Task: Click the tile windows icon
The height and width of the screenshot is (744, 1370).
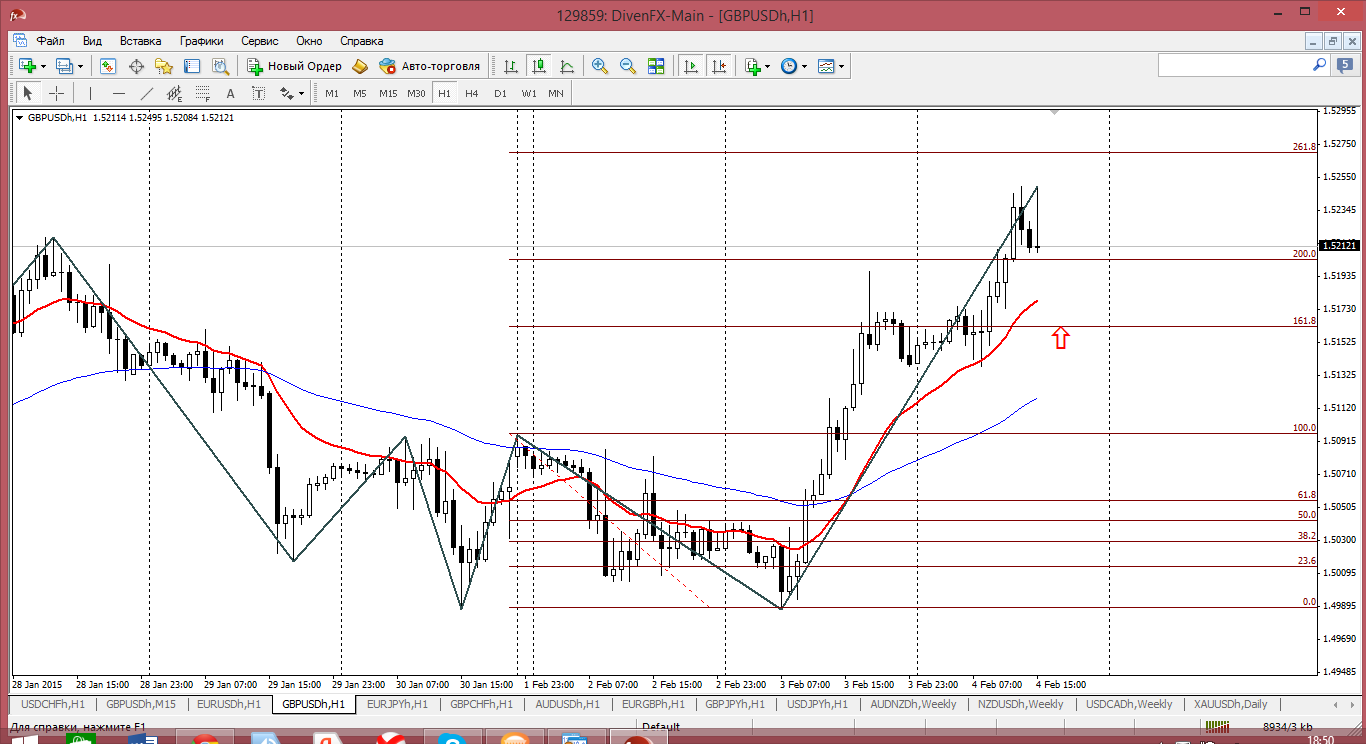Action: 656,66
